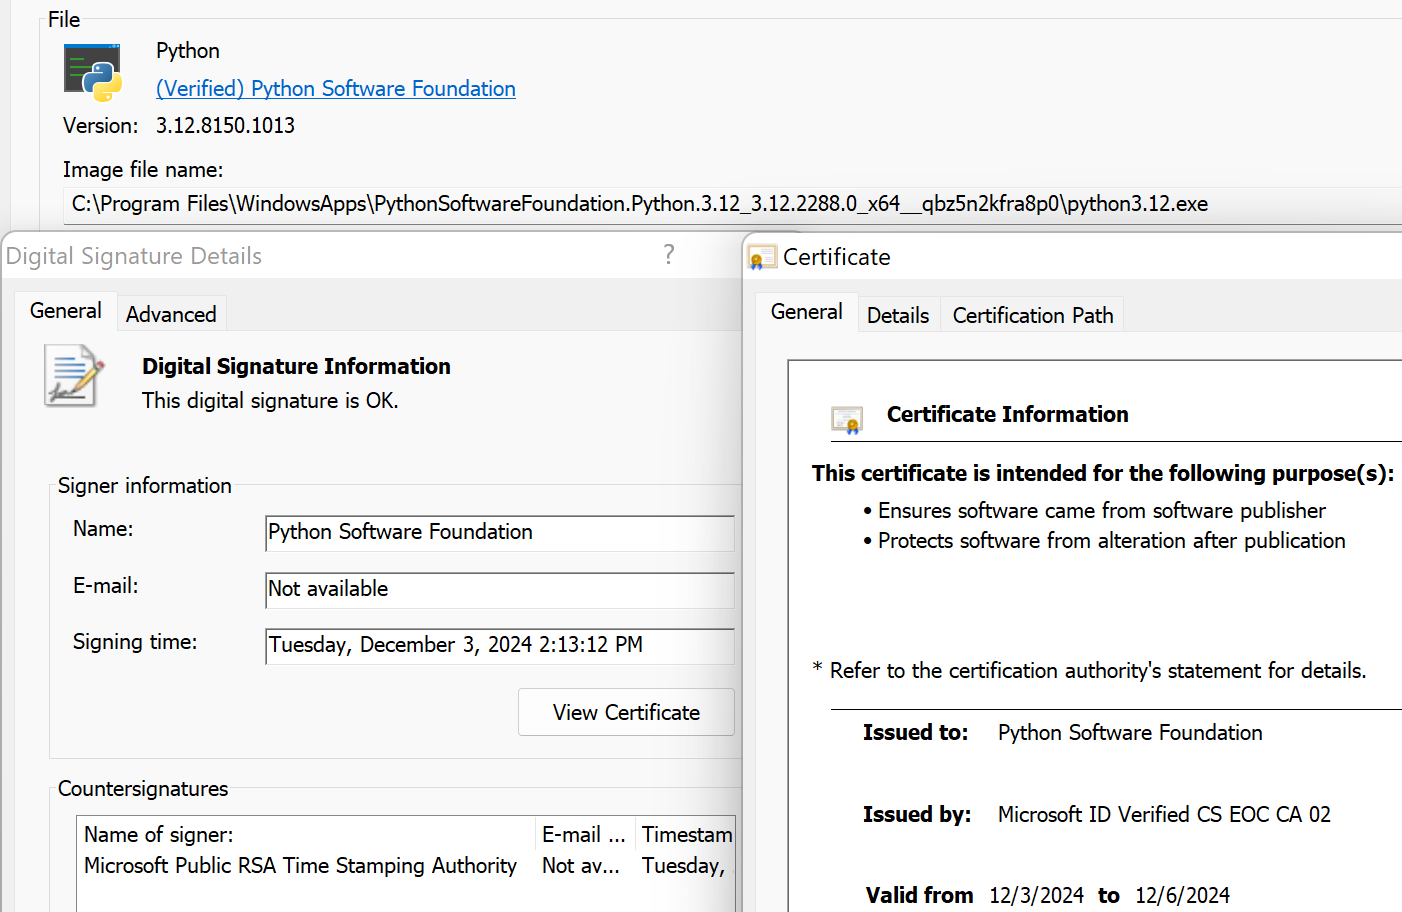Viewport: 1402px width, 912px height.
Task: Click the Certificate window title icon
Action: coord(762,258)
